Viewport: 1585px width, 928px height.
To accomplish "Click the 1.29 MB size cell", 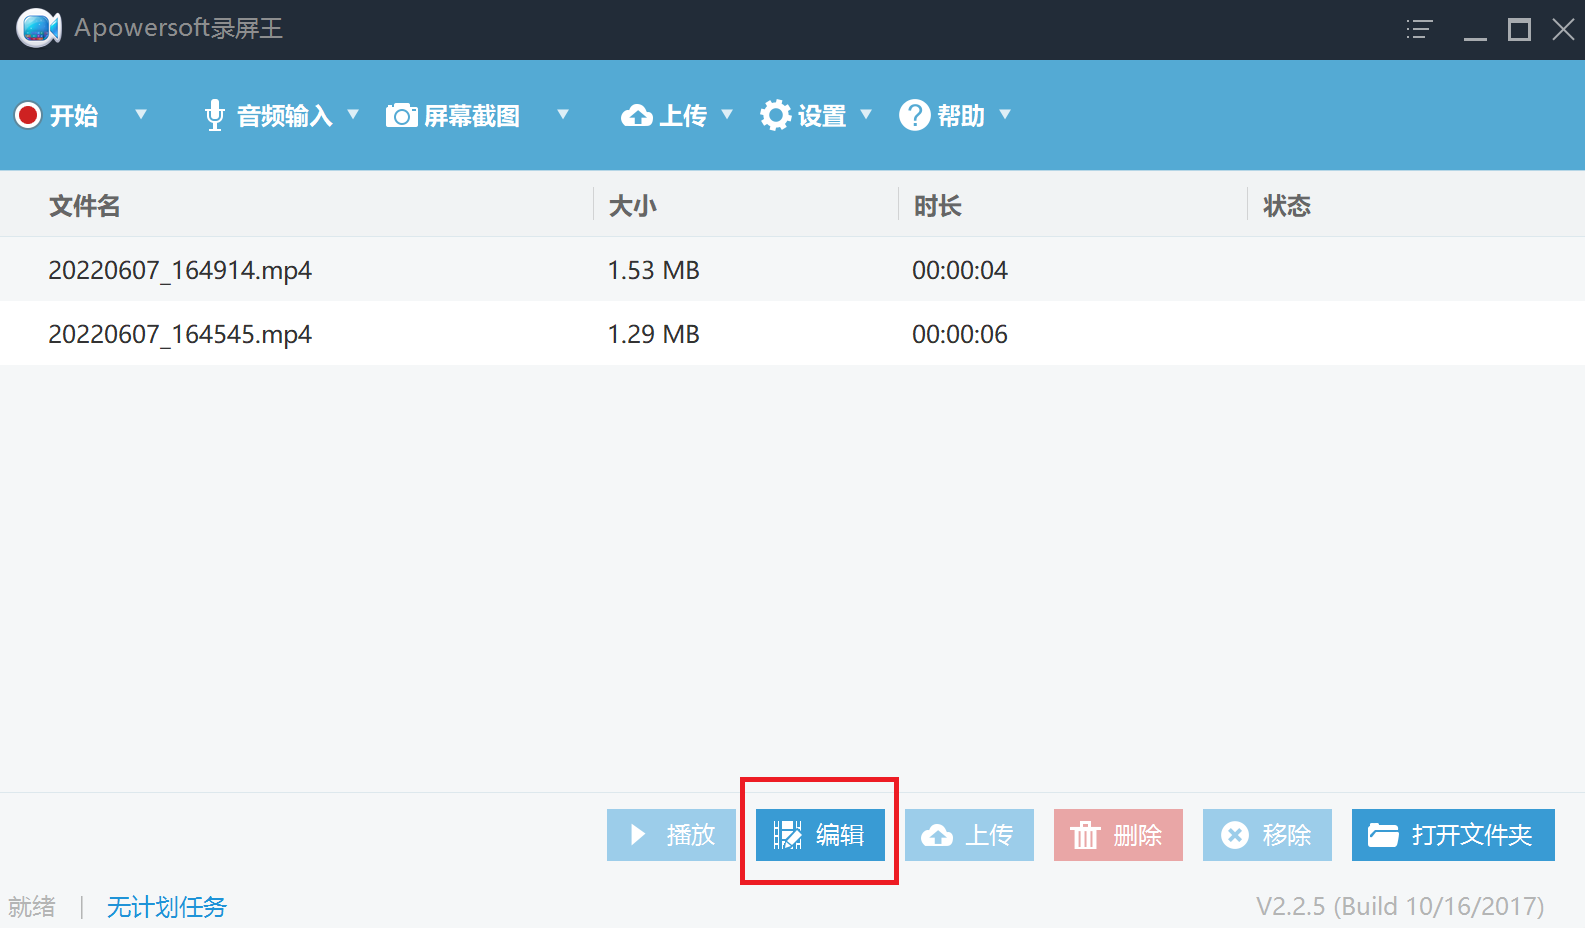I will click(x=654, y=334).
